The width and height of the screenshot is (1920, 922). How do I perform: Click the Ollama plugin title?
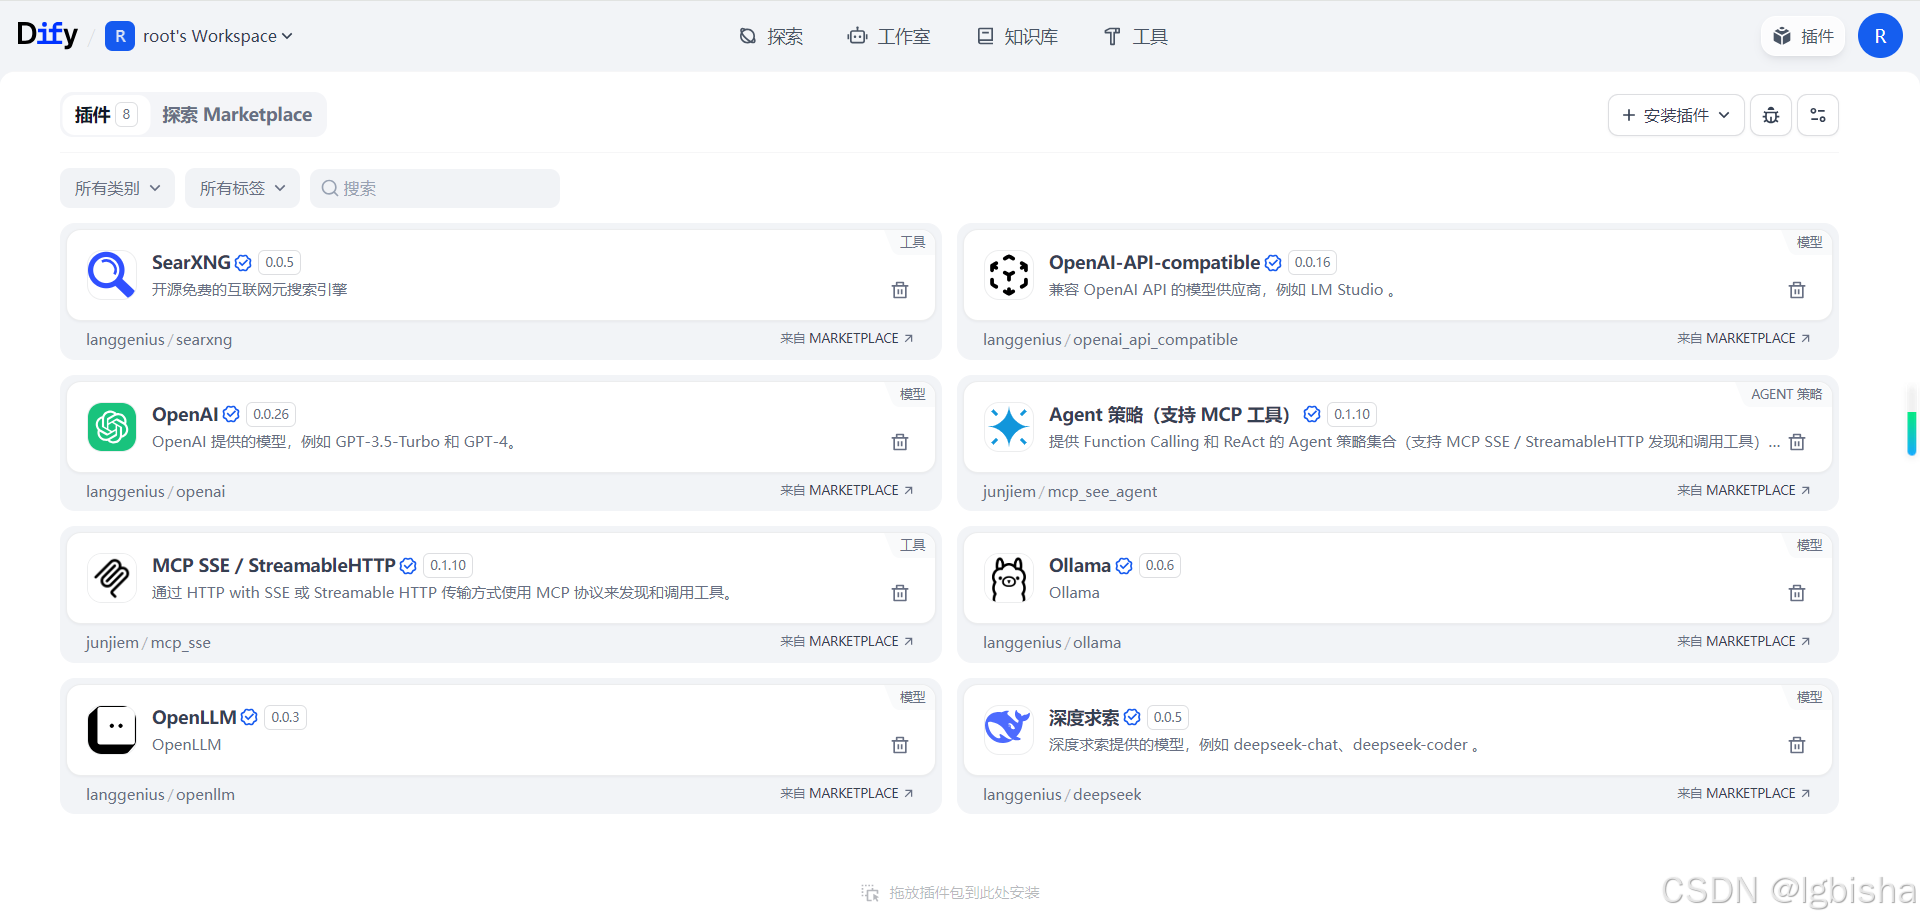pyautogui.click(x=1080, y=565)
